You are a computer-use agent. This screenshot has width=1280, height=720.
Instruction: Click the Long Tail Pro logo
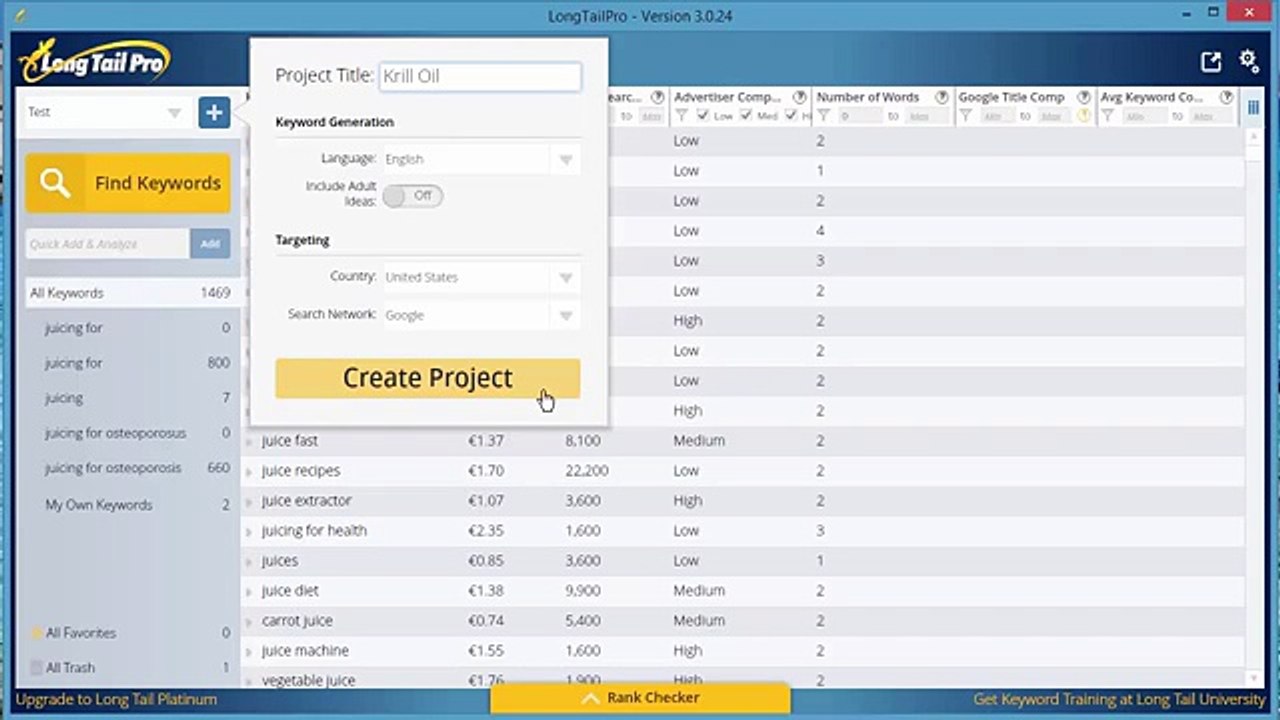tap(95, 60)
